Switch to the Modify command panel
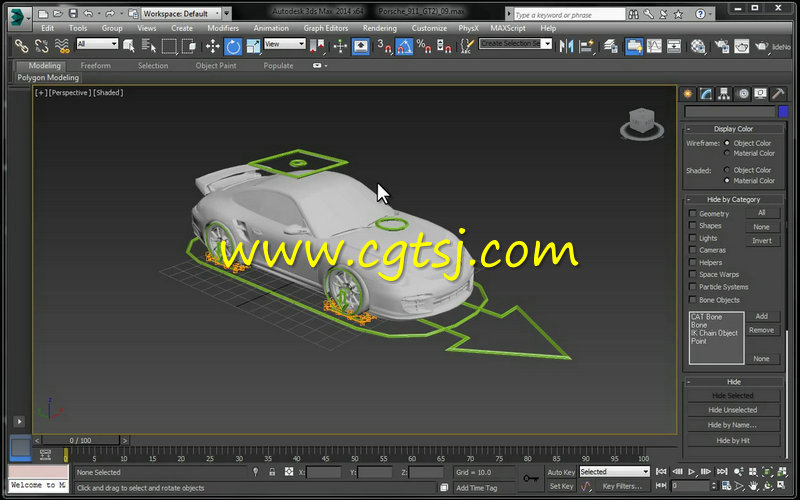 (x=706, y=94)
